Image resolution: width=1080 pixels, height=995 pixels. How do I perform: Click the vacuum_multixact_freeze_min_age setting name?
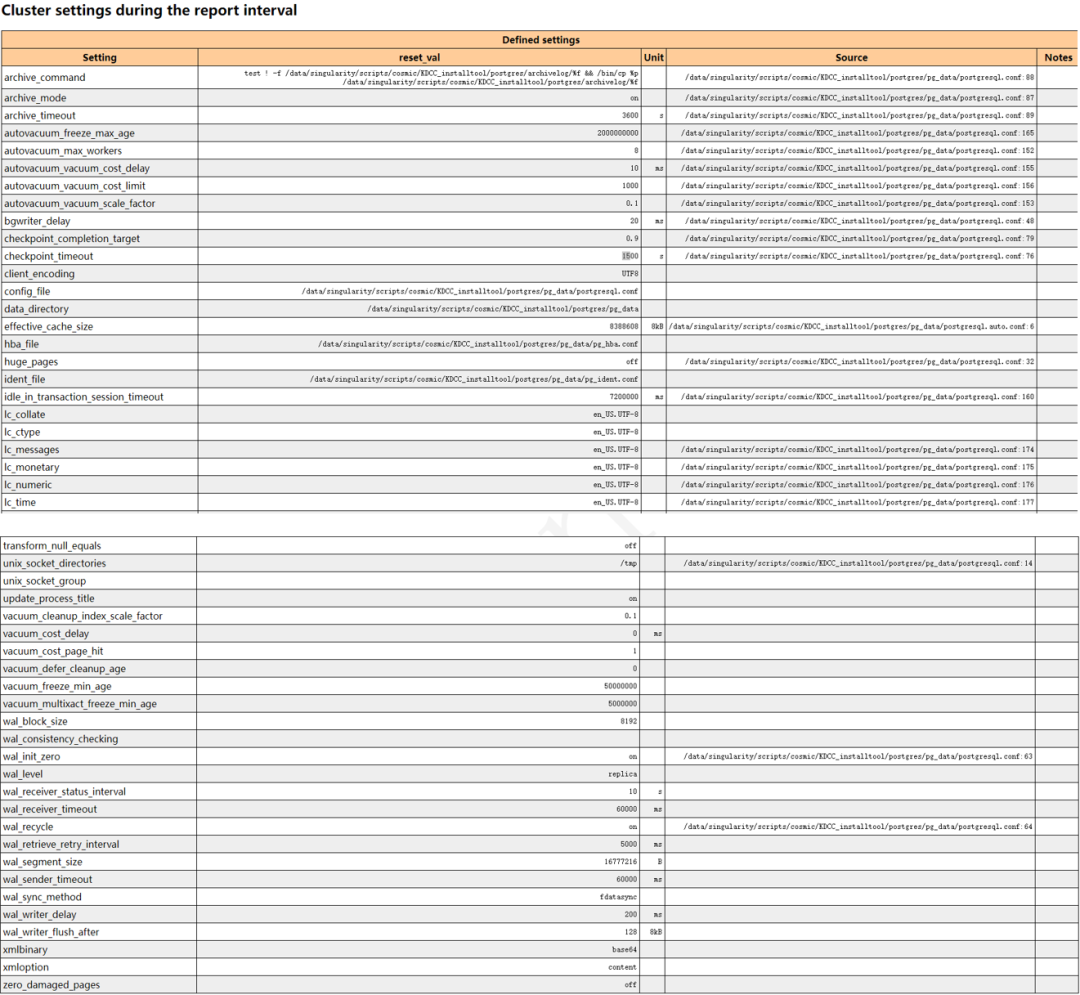(80, 704)
